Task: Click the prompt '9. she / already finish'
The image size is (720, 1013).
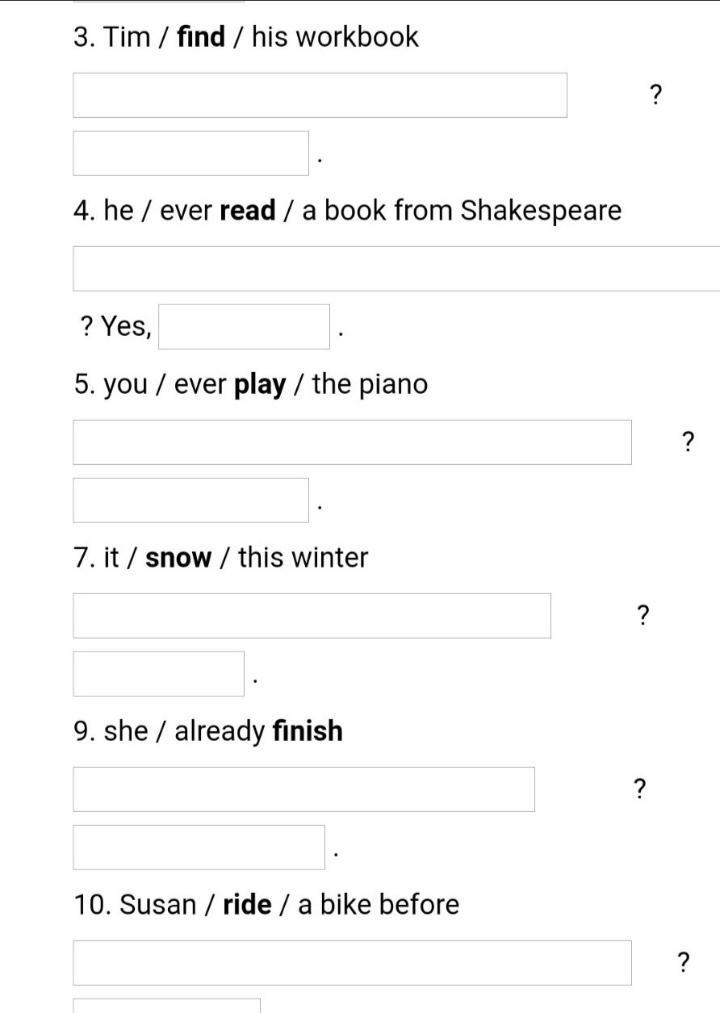Action: [208, 731]
